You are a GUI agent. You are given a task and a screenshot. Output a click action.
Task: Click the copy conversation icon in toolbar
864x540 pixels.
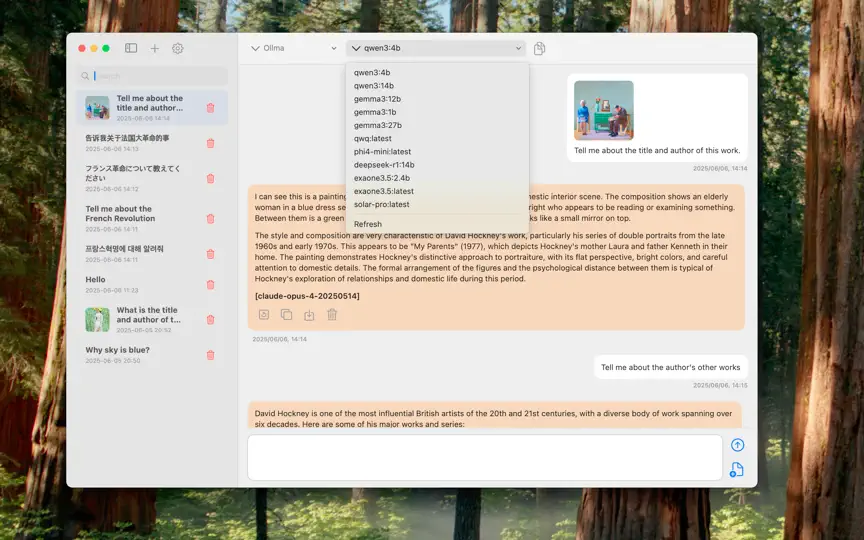pos(539,48)
